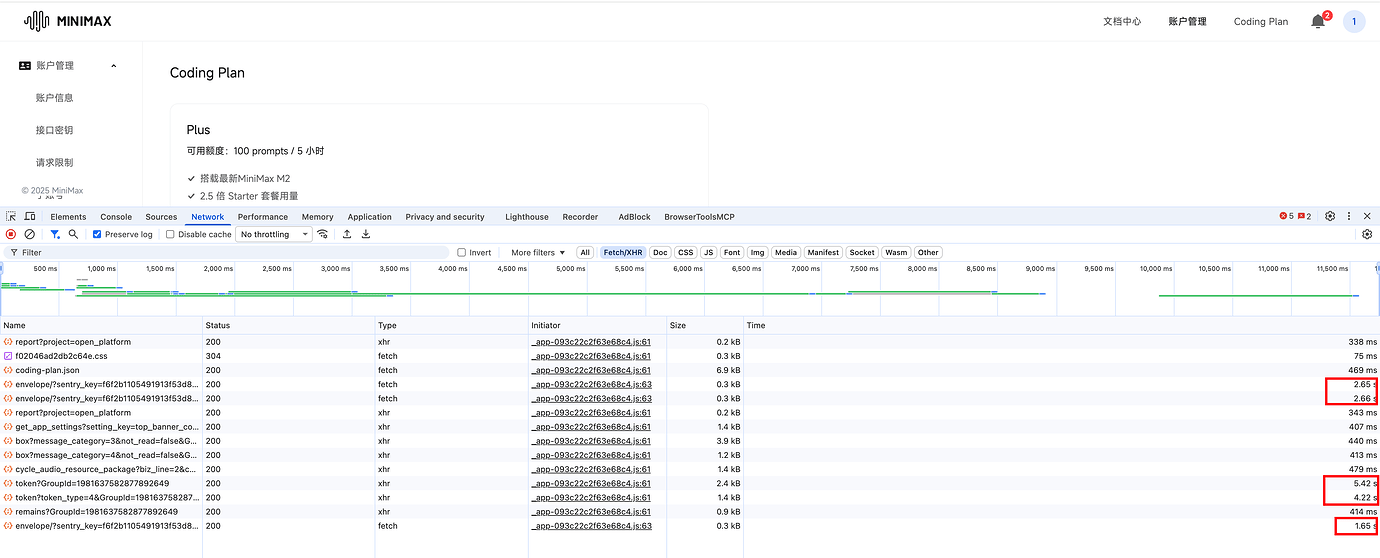Toggle the Font filter chip

pos(732,252)
